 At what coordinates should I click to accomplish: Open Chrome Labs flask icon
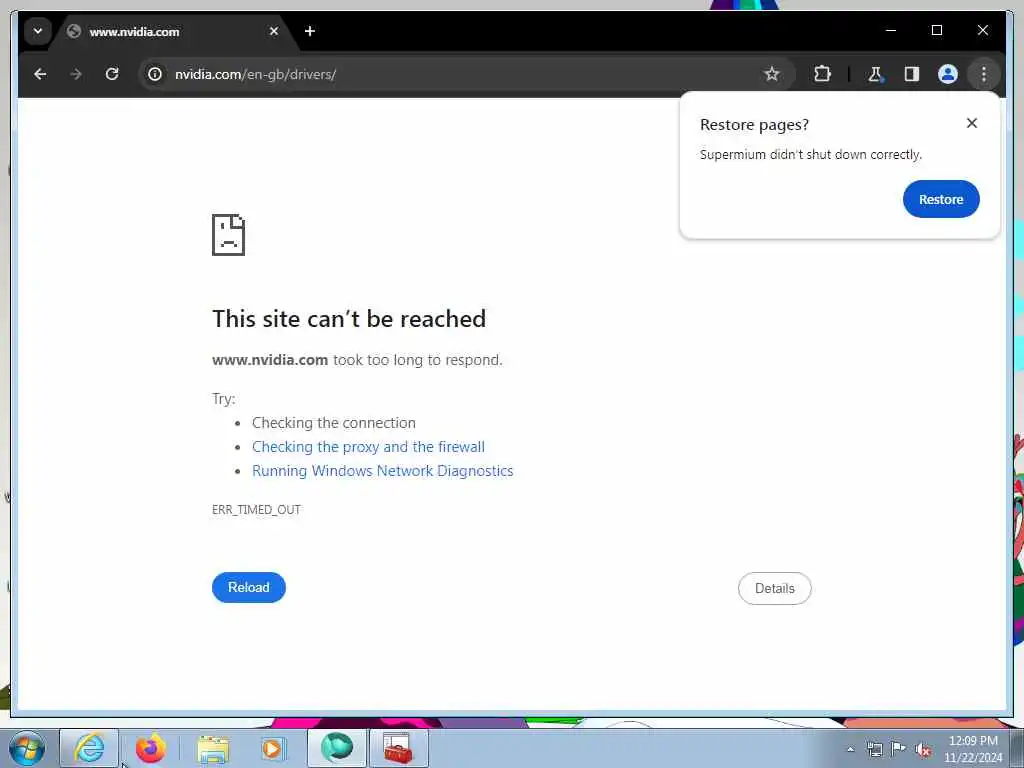(x=875, y=74)
